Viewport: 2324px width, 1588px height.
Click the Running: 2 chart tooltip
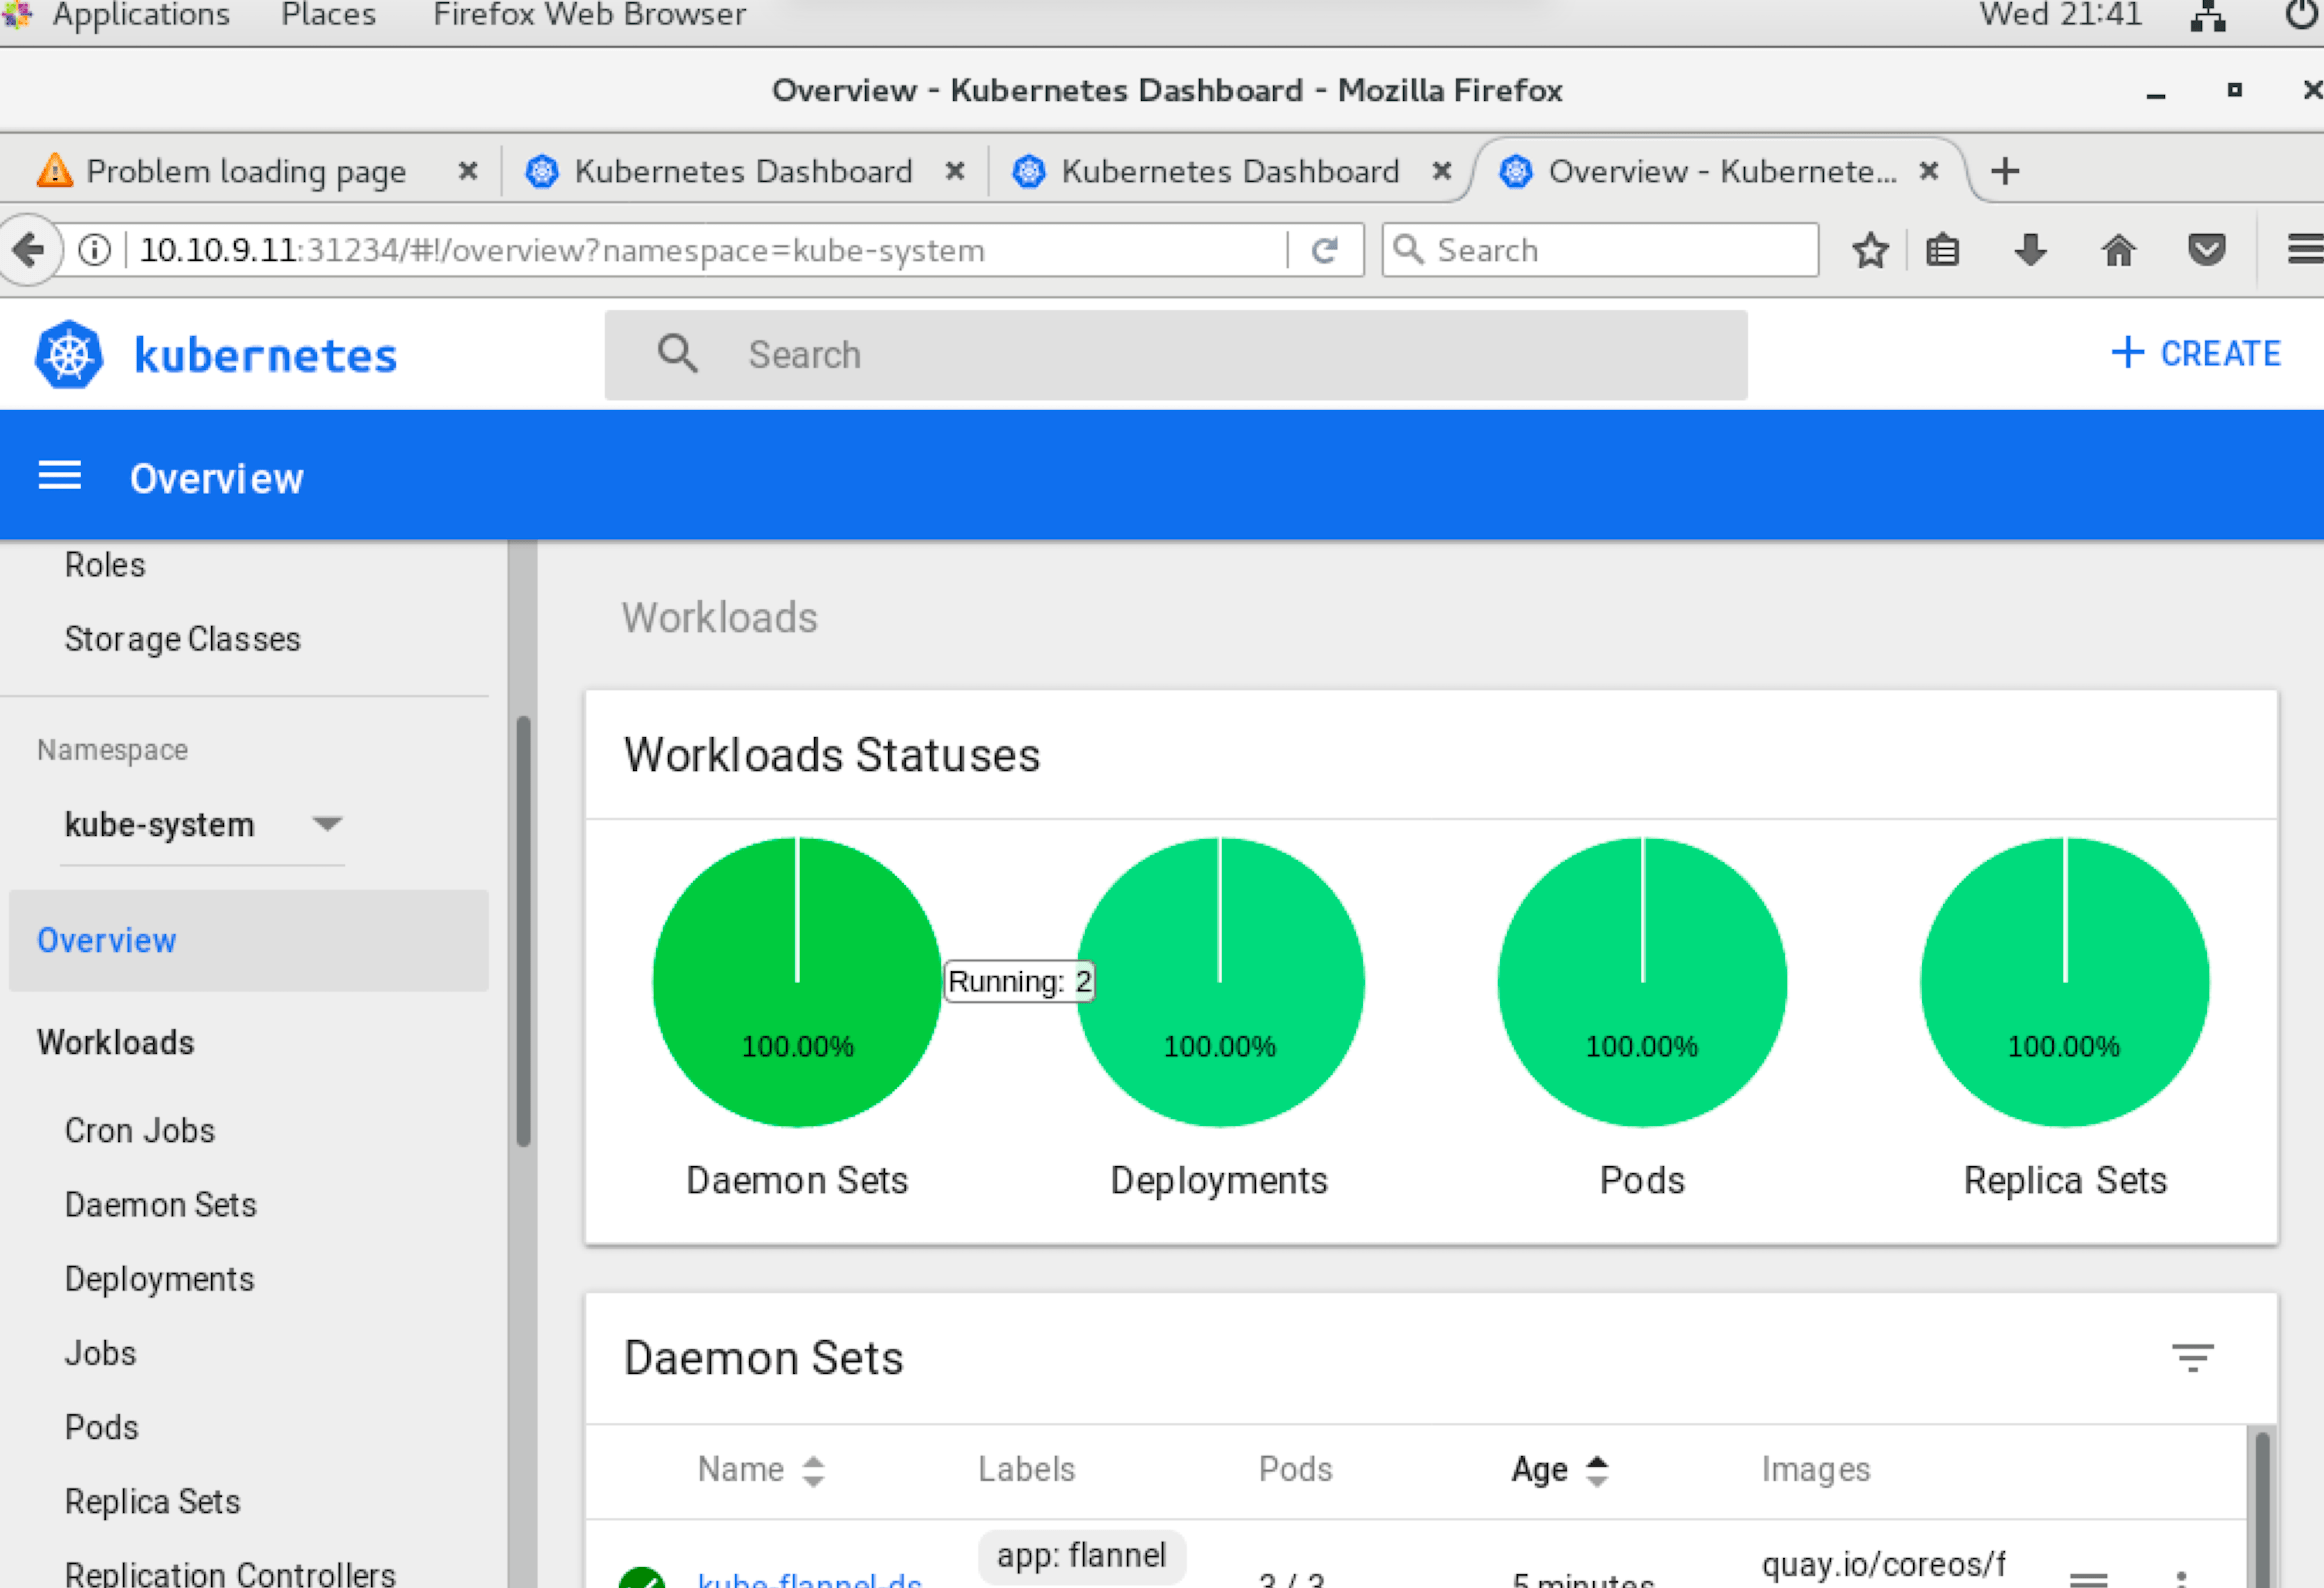[x=1020, y=981]
